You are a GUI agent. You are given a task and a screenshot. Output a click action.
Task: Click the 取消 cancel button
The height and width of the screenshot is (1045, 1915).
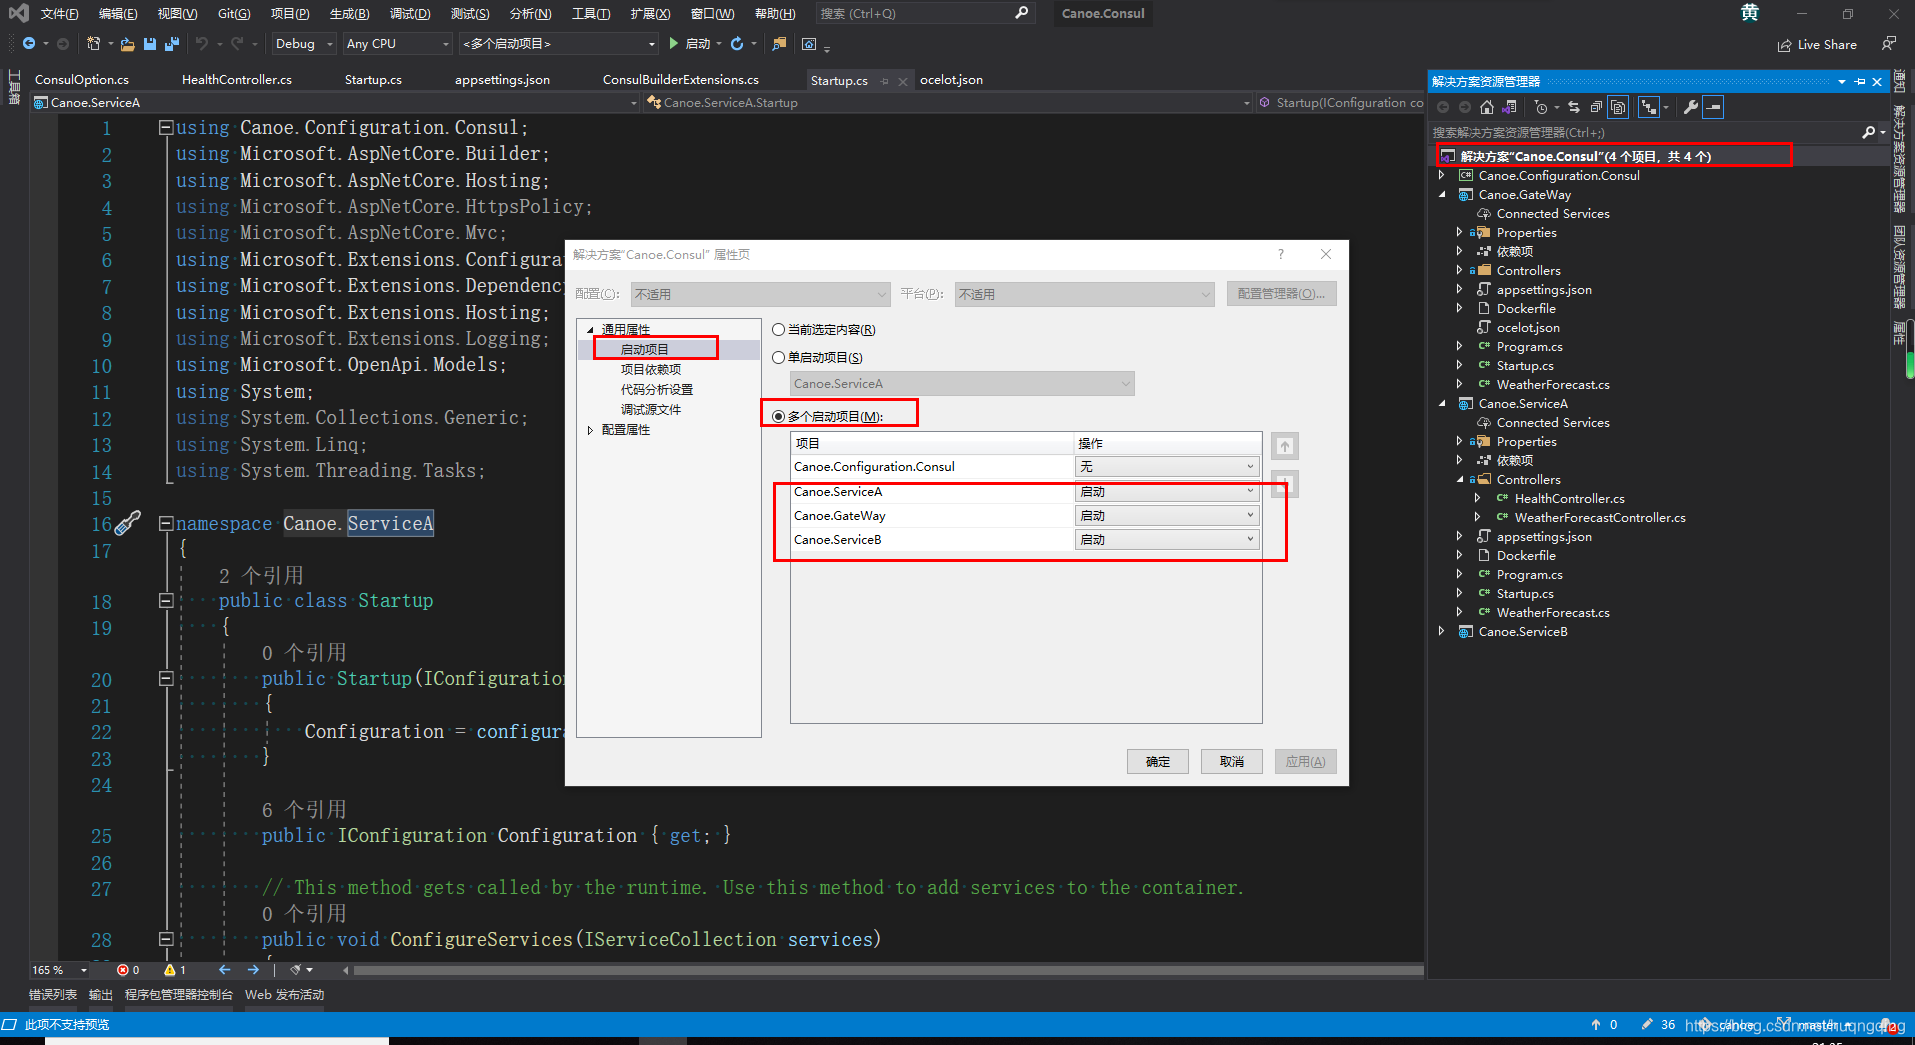[x=1232, y=762]
